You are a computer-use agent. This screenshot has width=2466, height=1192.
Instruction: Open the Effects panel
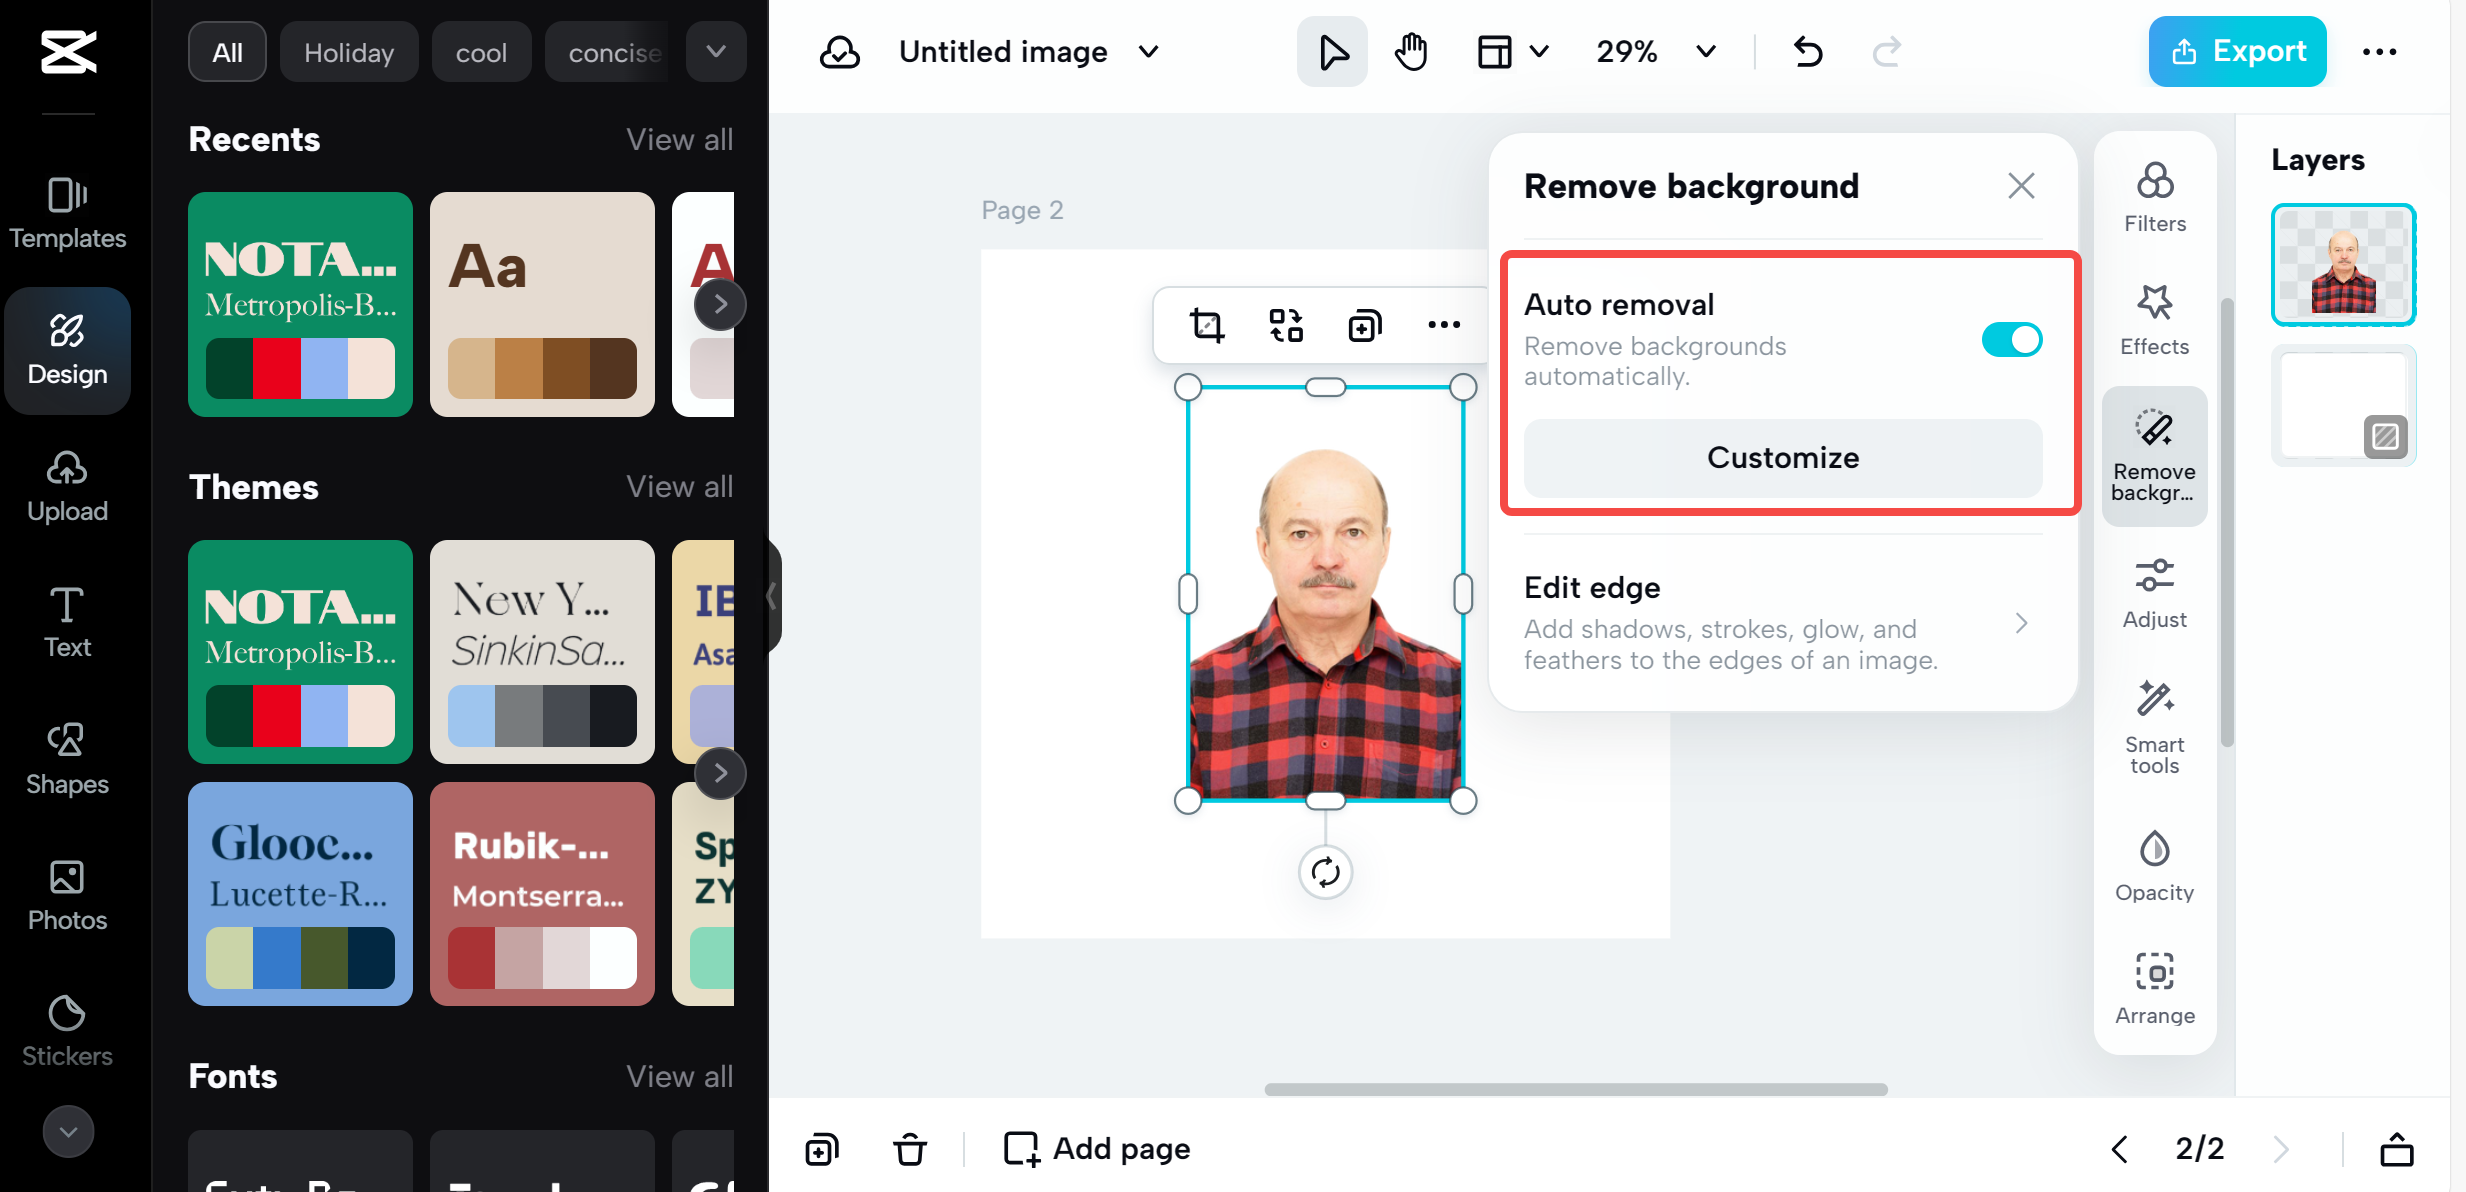pos(2154,320)
